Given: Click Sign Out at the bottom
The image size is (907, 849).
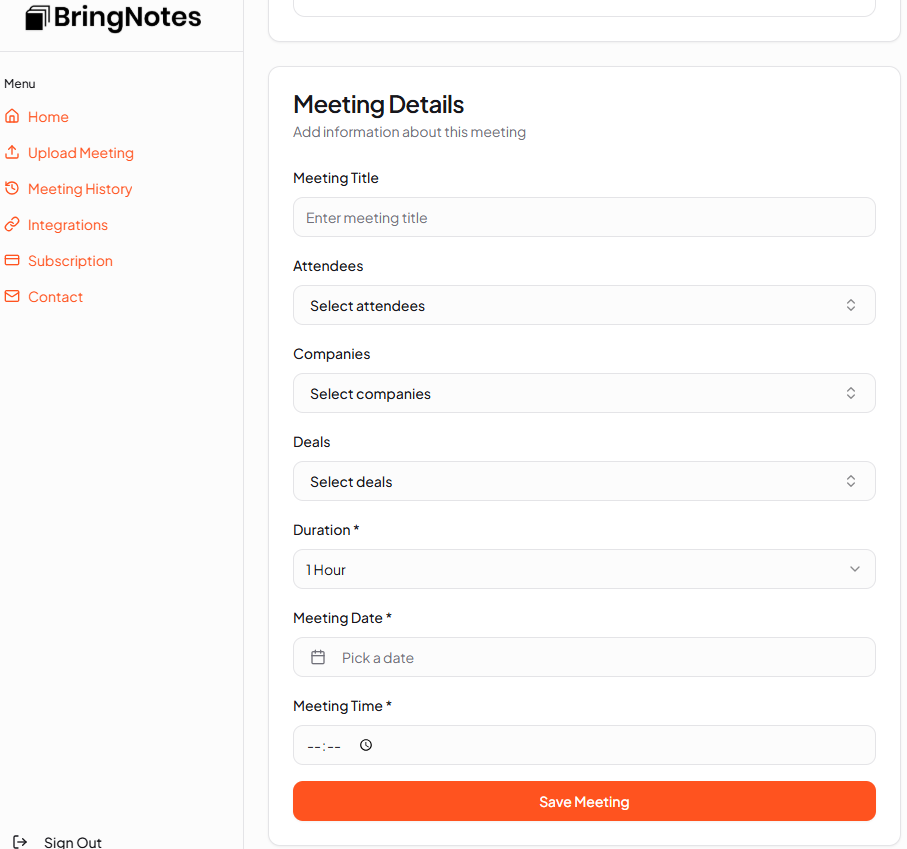Looking at the screenshot, I should click(x=72, y=841).
